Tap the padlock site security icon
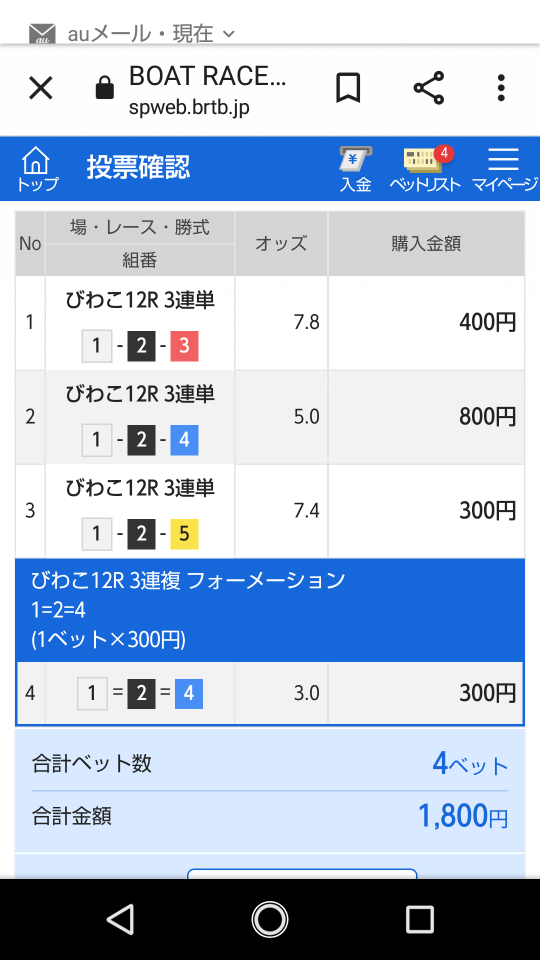 [105, 88]
